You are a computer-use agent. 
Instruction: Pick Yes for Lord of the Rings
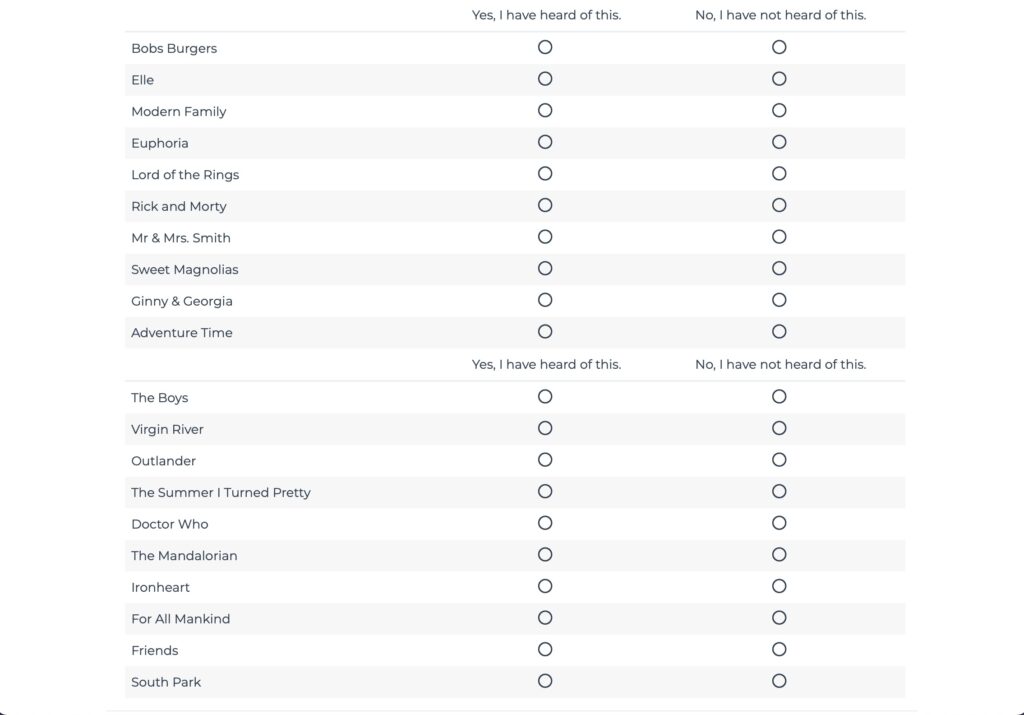(545, 174)
